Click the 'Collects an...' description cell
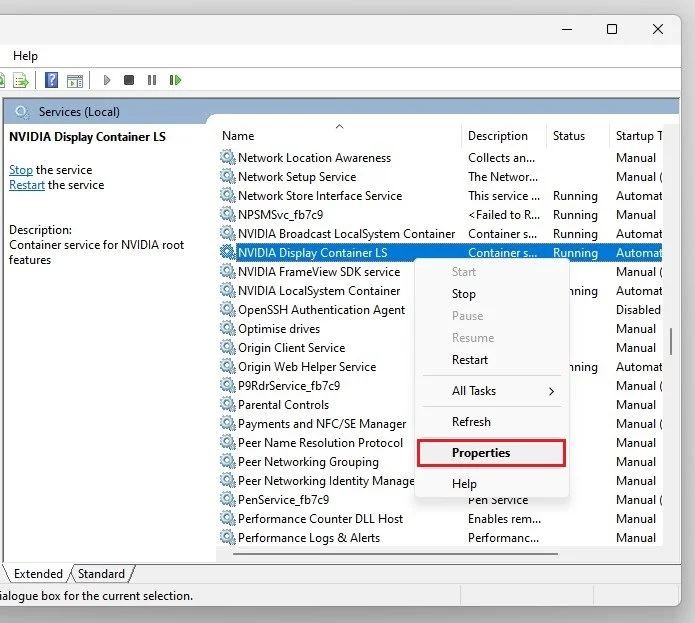The height and width of the screenshot is (623, 695). point(501,158)
